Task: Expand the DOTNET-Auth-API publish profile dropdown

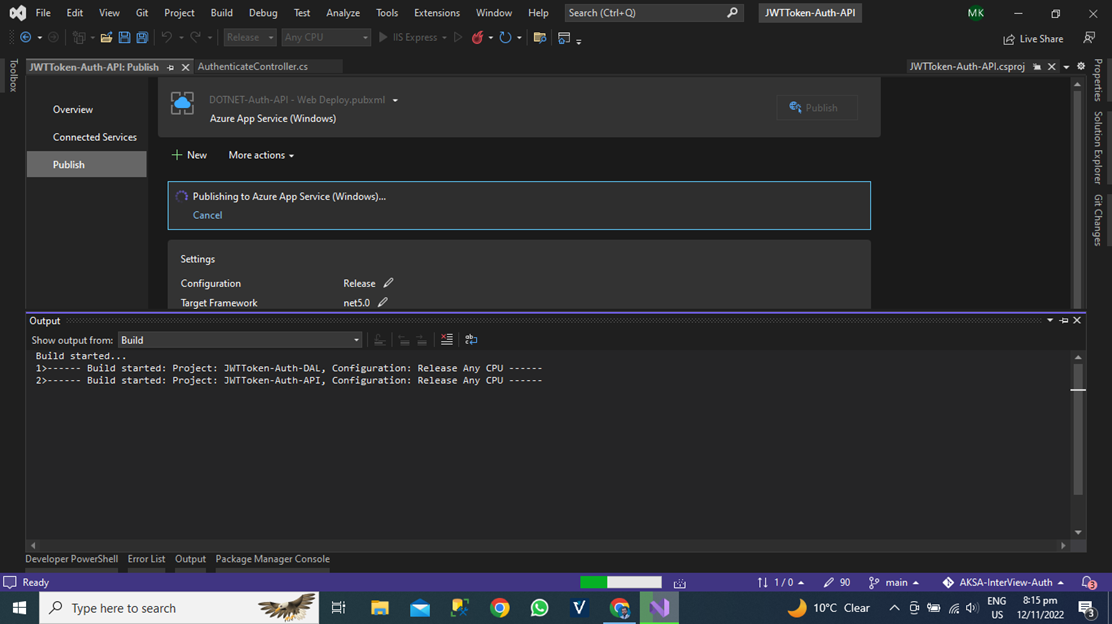Action: point(394,100)
